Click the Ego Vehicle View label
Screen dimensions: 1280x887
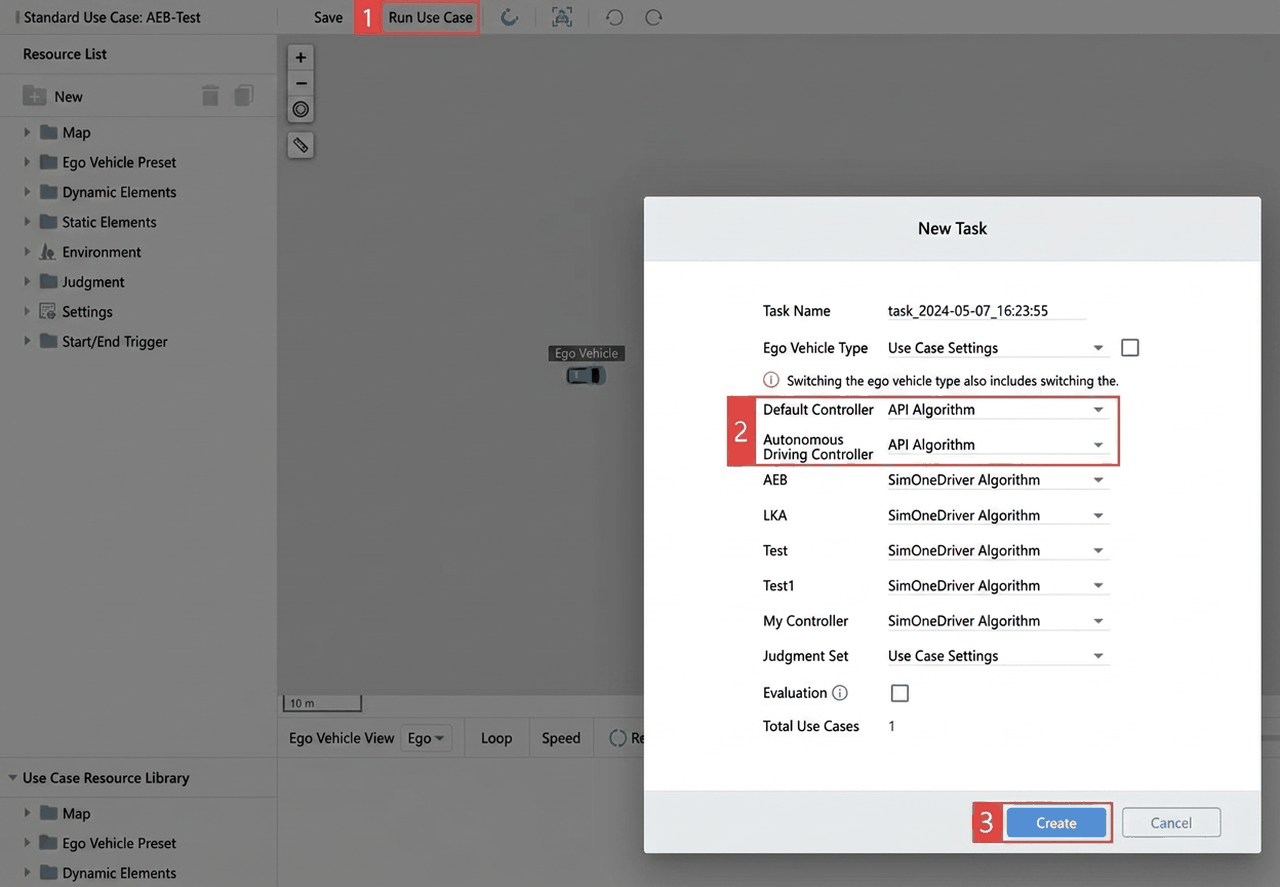pyautogui.click(x=341, y=738)
